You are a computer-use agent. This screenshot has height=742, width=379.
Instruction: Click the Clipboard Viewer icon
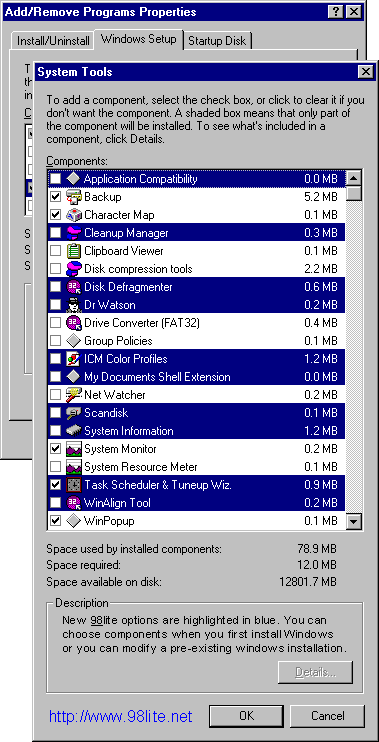[x=73, y=251]
